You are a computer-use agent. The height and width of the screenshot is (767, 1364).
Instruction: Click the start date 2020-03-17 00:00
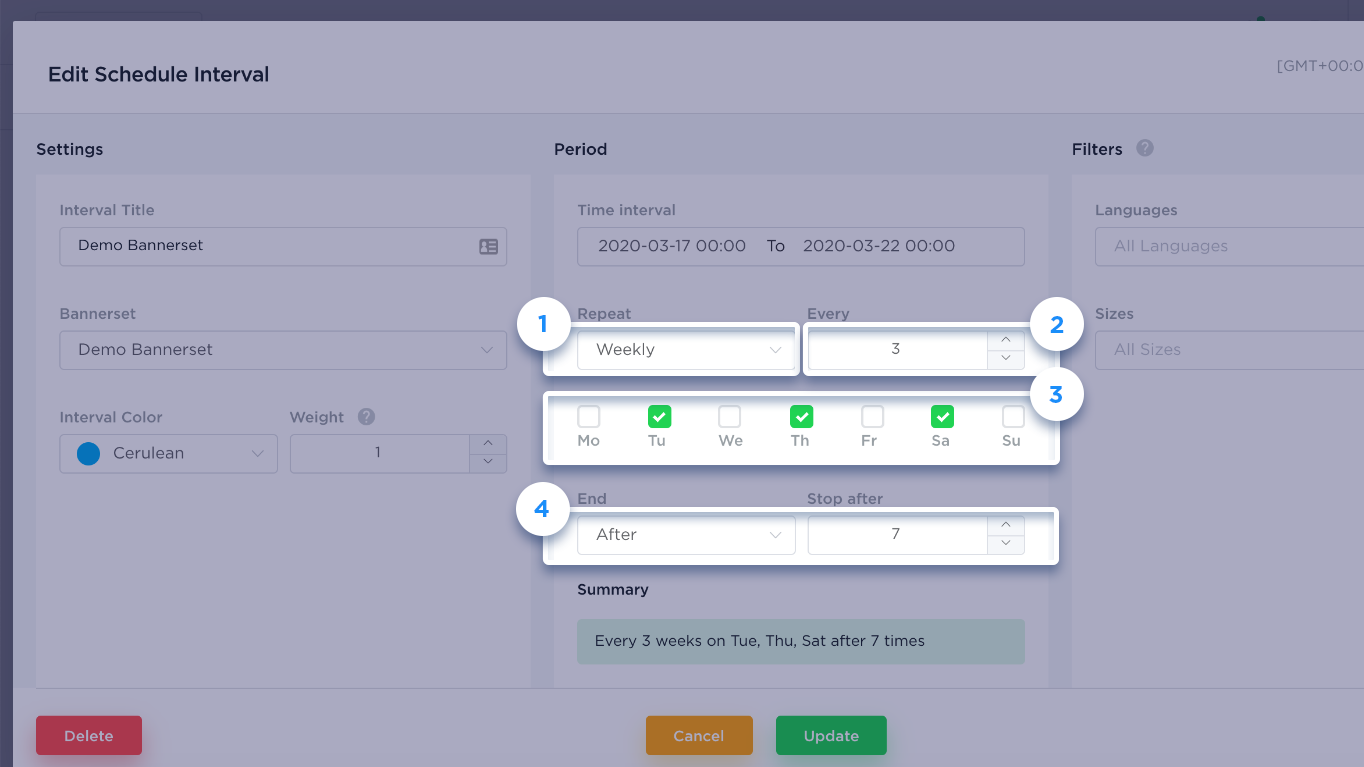[x=672, y=246]
